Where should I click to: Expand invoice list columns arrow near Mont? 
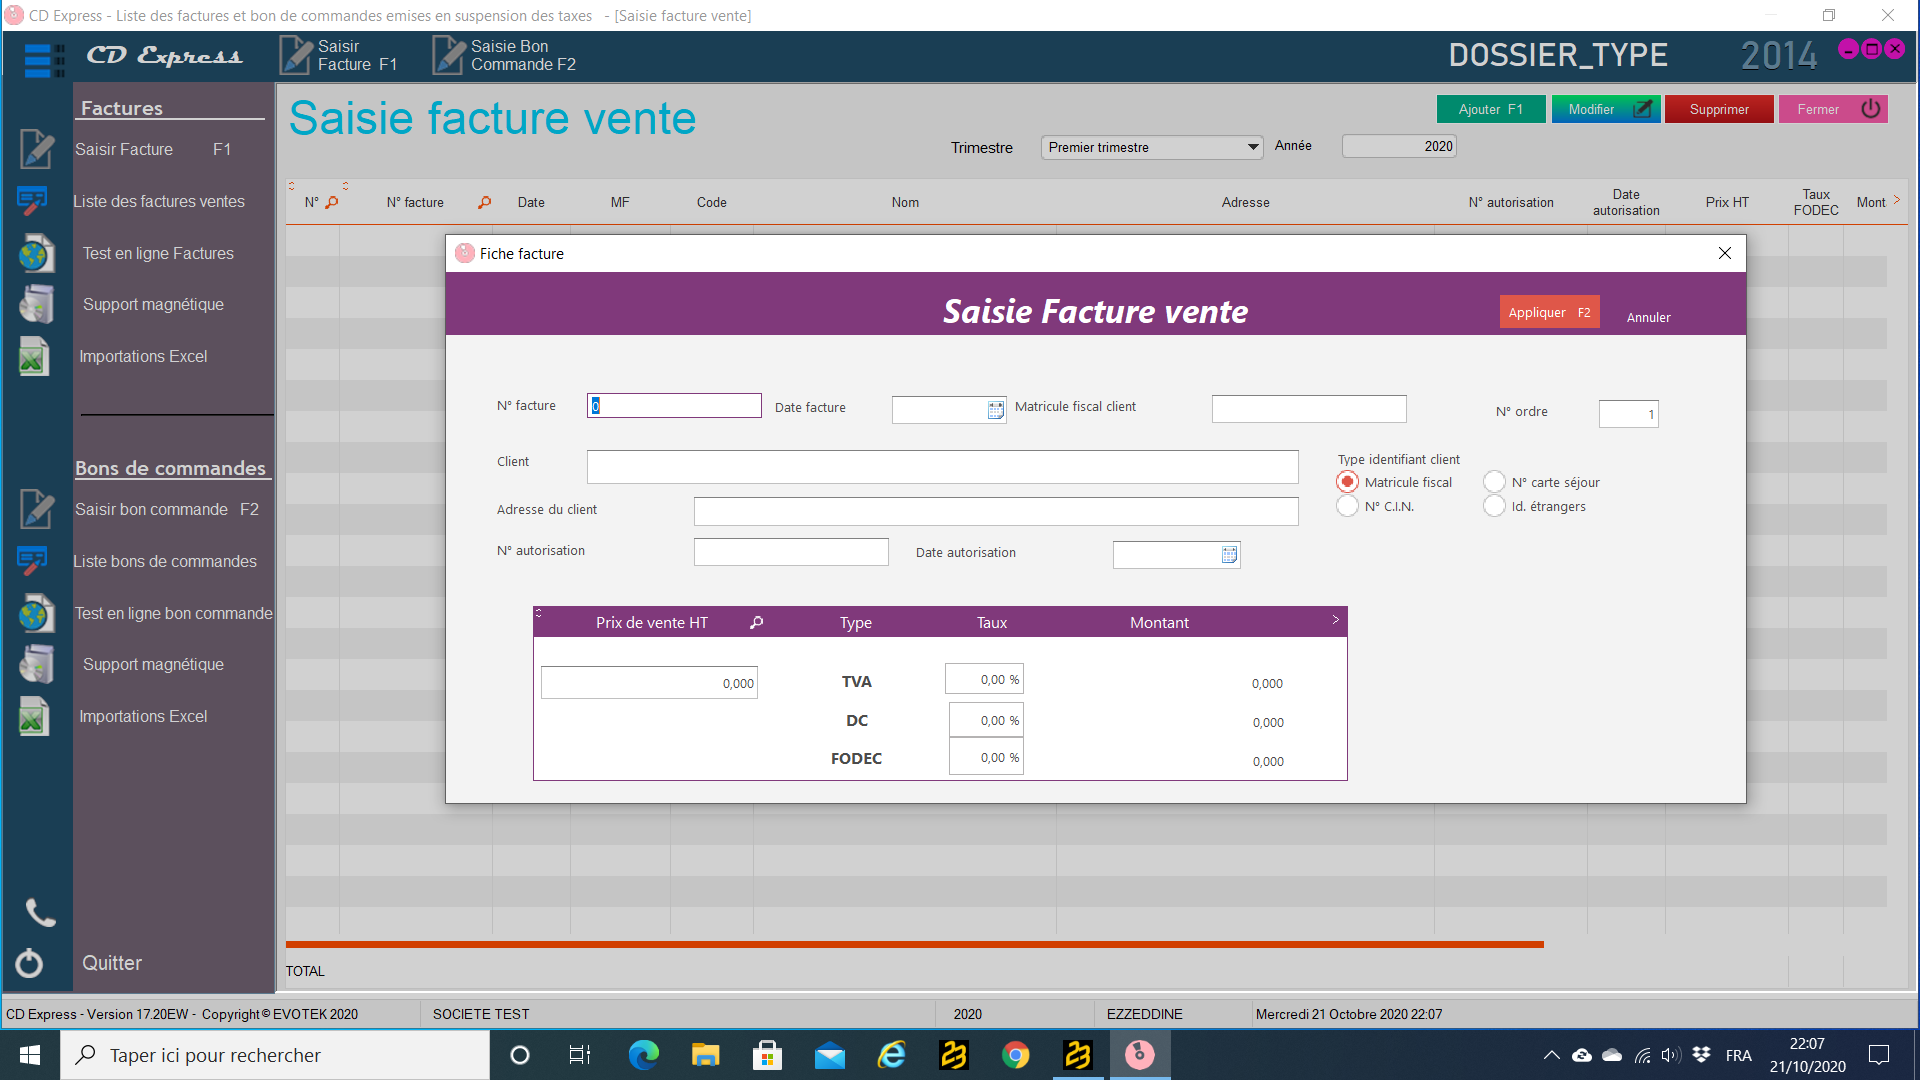(x=1897, y=200)
